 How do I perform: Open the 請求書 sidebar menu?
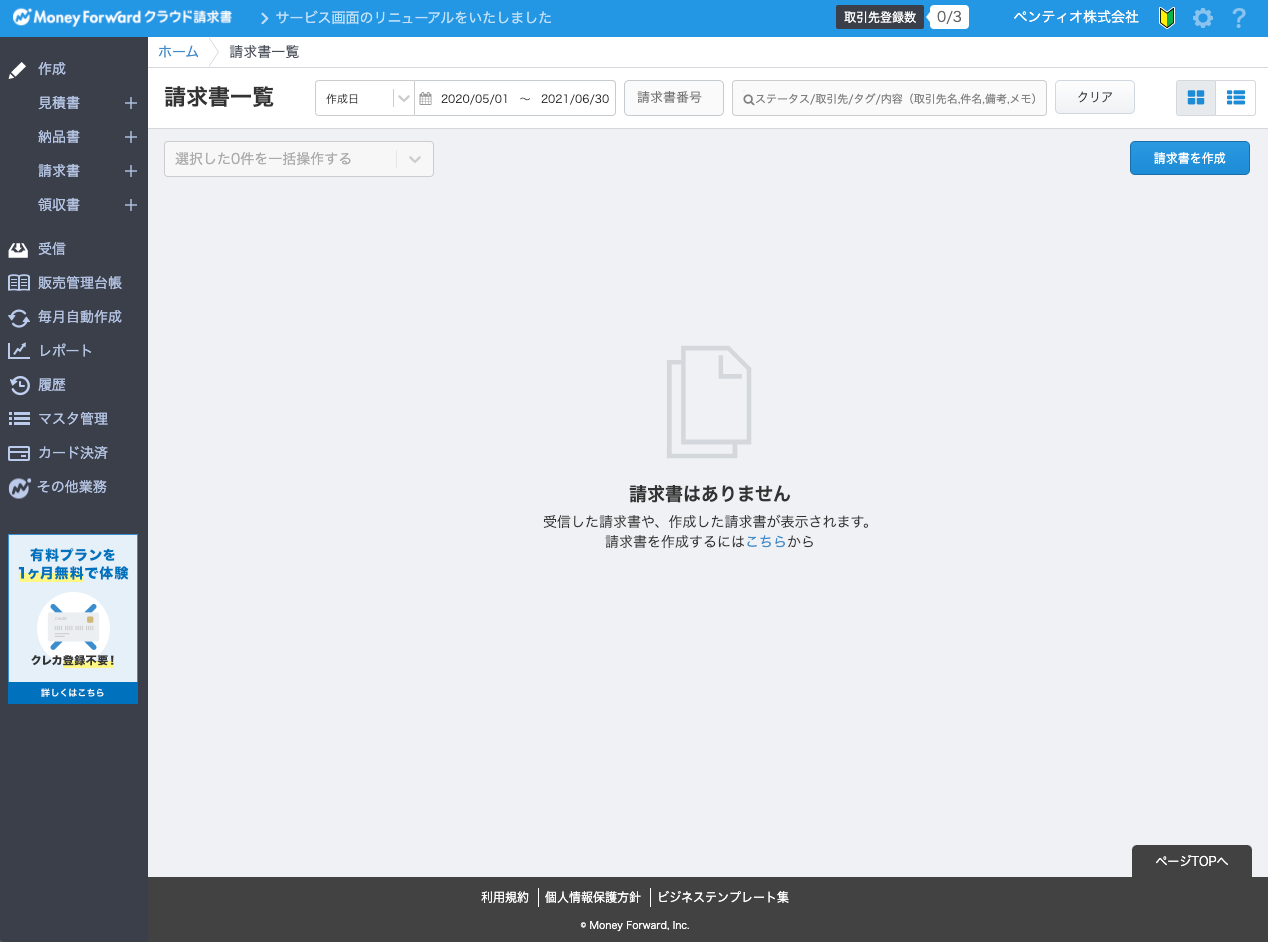coord(59,171)
